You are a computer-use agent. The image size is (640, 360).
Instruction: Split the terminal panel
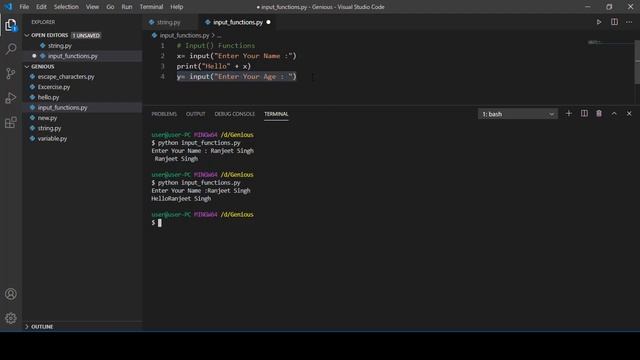(584, 113)
